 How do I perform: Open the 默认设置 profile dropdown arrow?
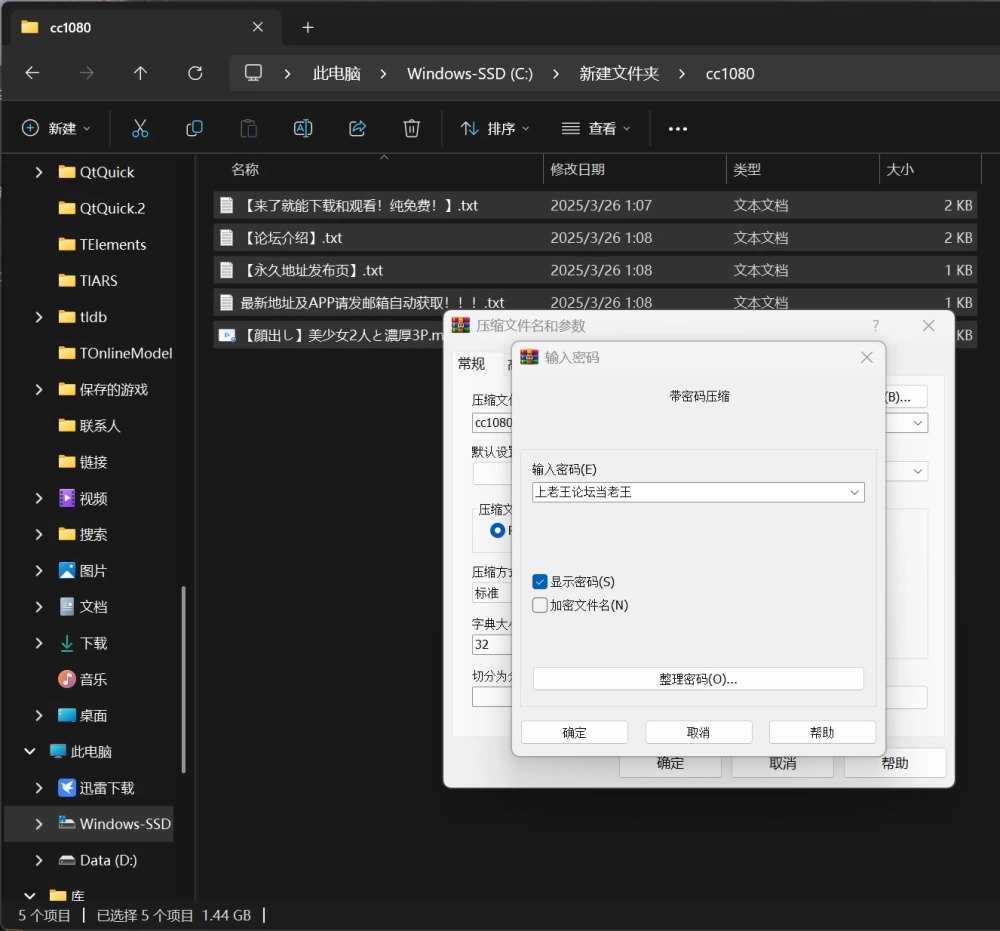click(918, 471)
